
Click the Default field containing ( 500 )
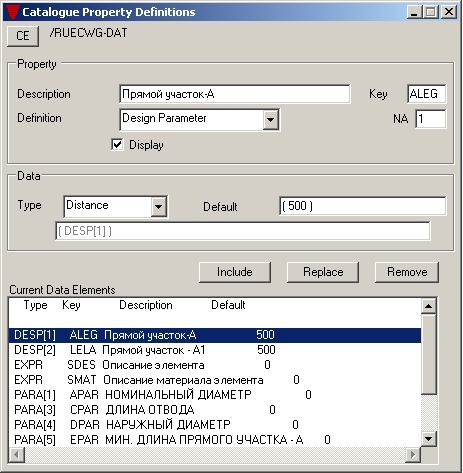tap(363, 206)
